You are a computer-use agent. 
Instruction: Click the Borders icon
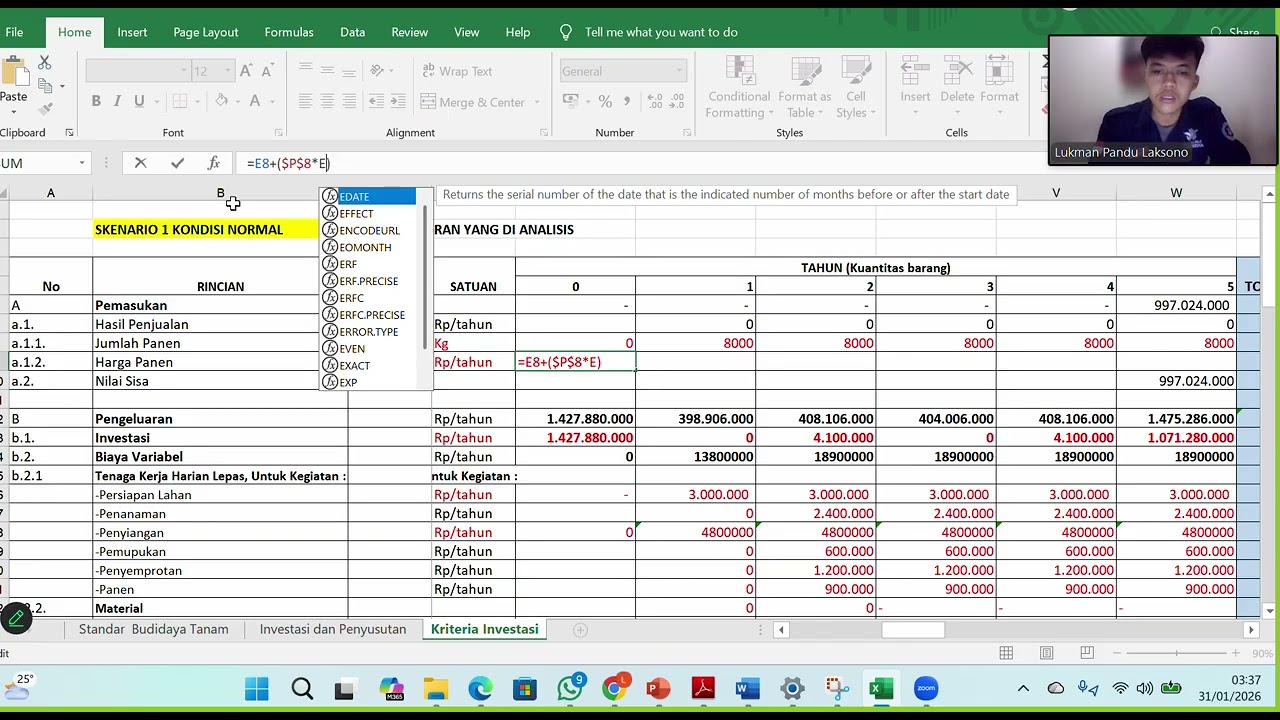(x=180, y=101)
